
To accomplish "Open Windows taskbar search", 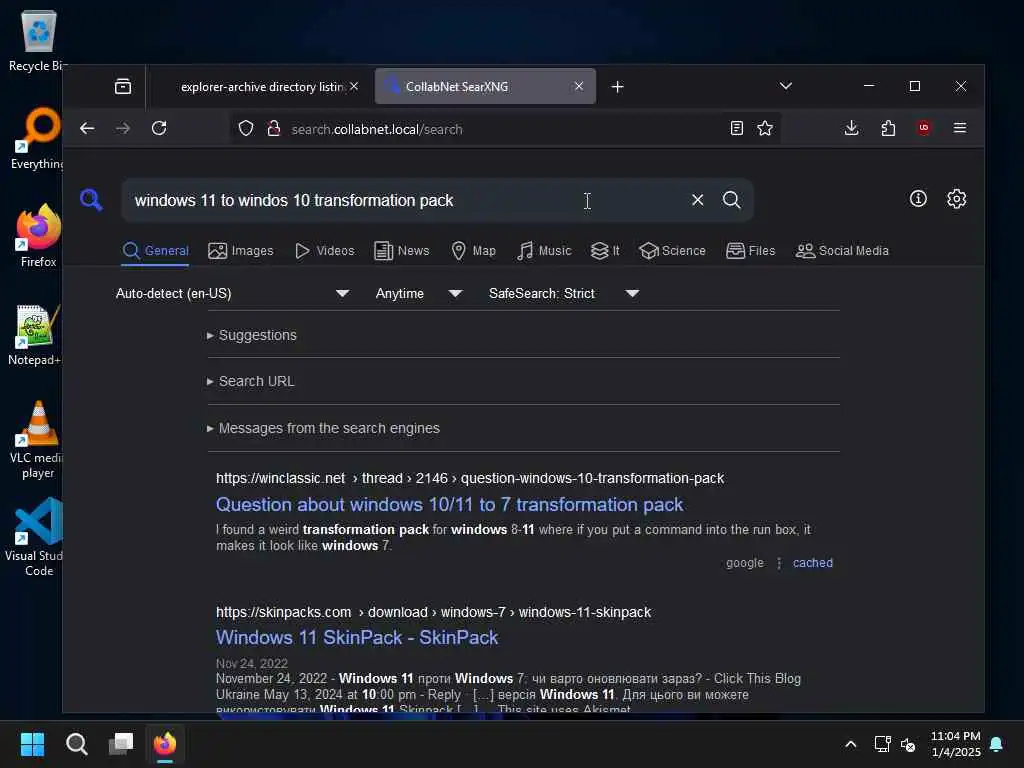I will pyautogui.click(x=76, y=743).
